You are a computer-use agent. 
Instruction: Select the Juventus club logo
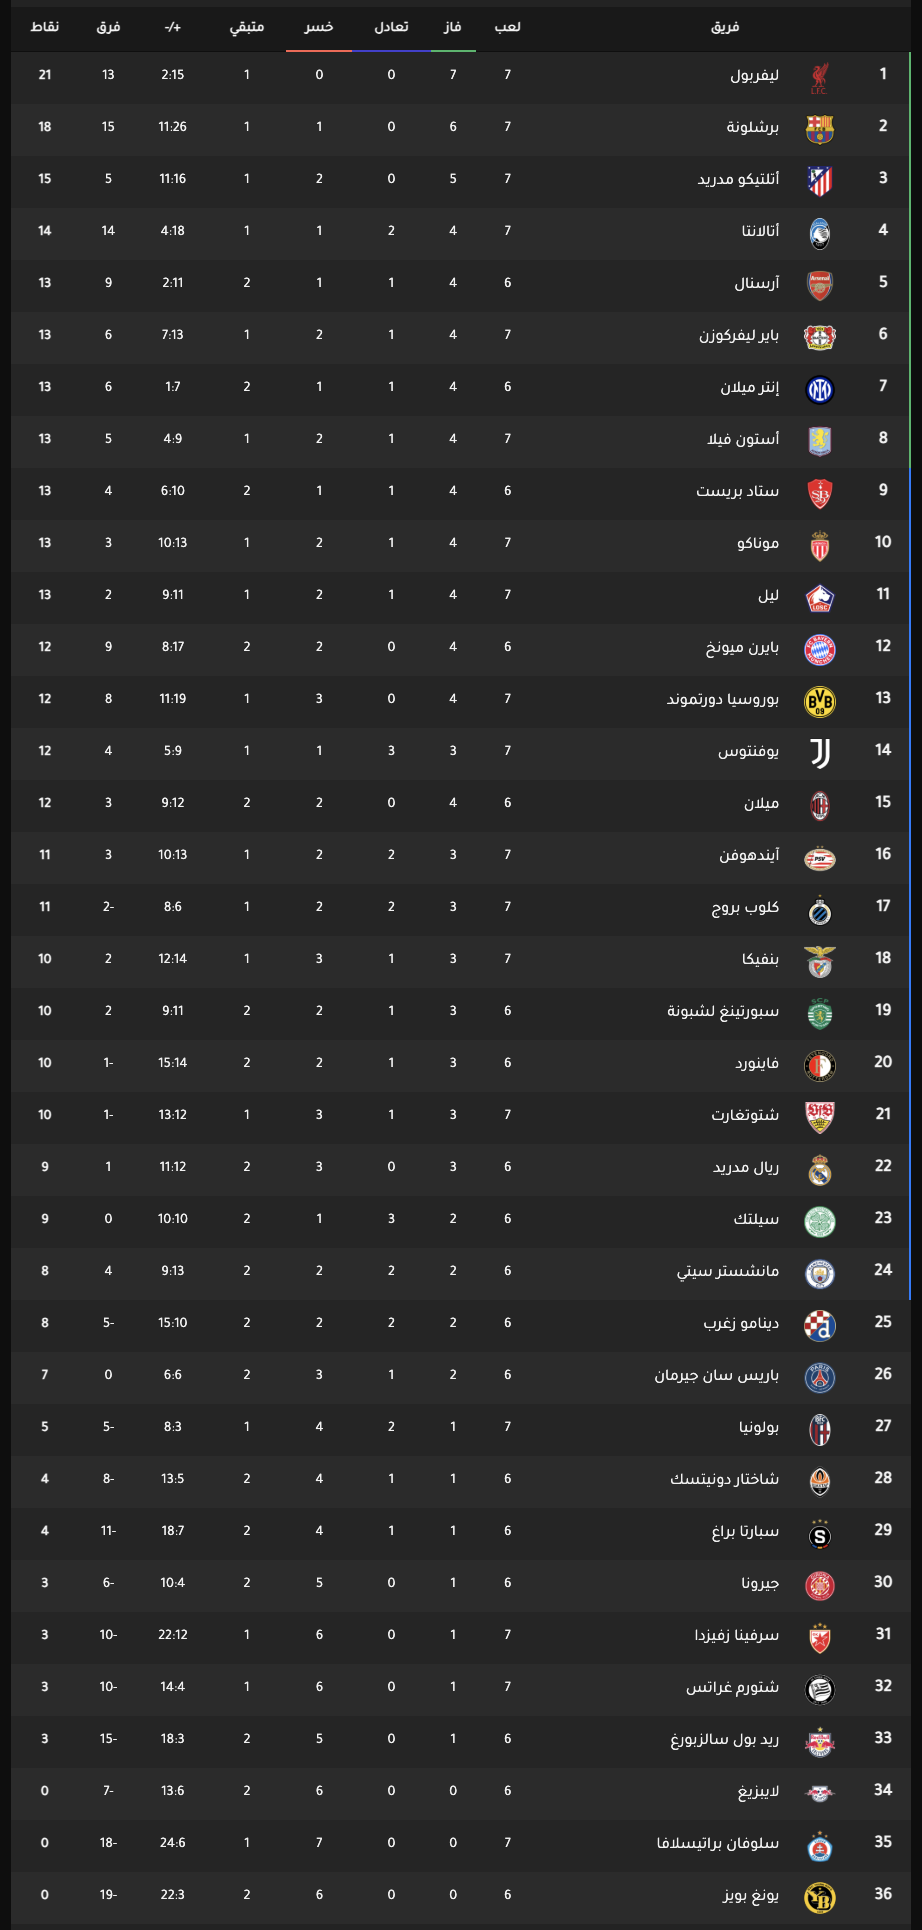pyautogui.click(x=819, y=753)
